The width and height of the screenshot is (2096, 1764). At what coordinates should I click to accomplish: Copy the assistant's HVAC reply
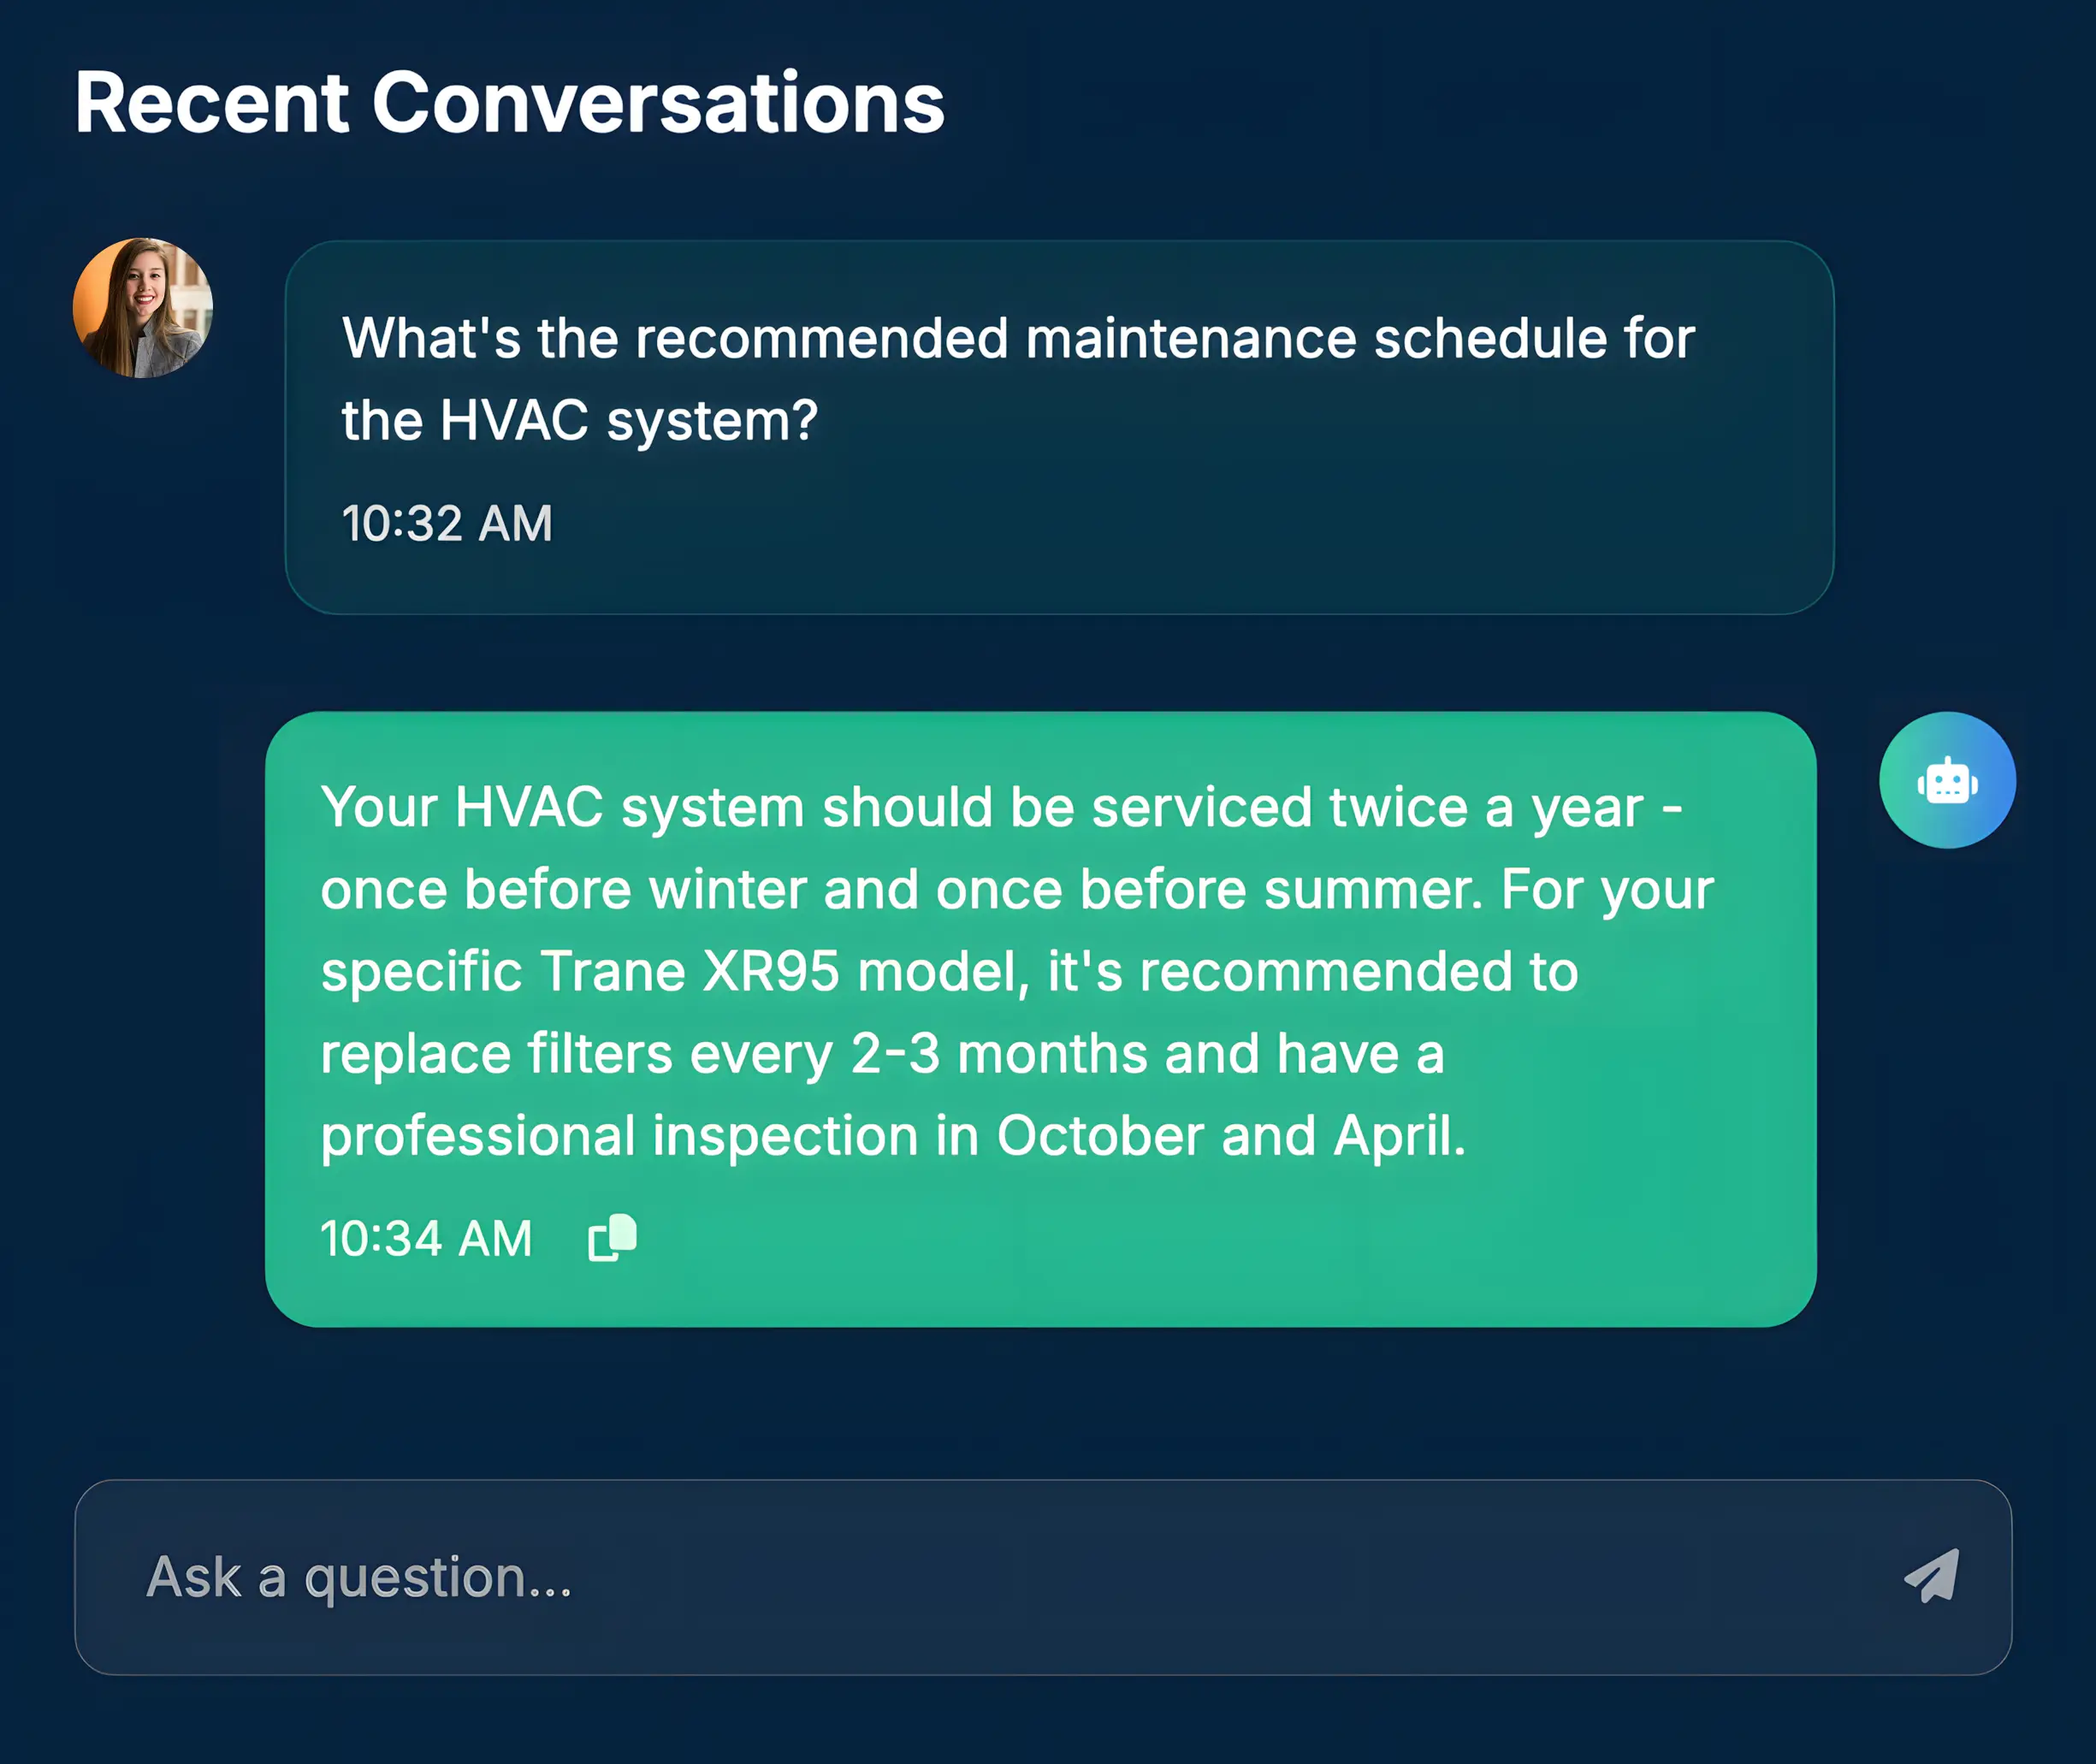612,1238
